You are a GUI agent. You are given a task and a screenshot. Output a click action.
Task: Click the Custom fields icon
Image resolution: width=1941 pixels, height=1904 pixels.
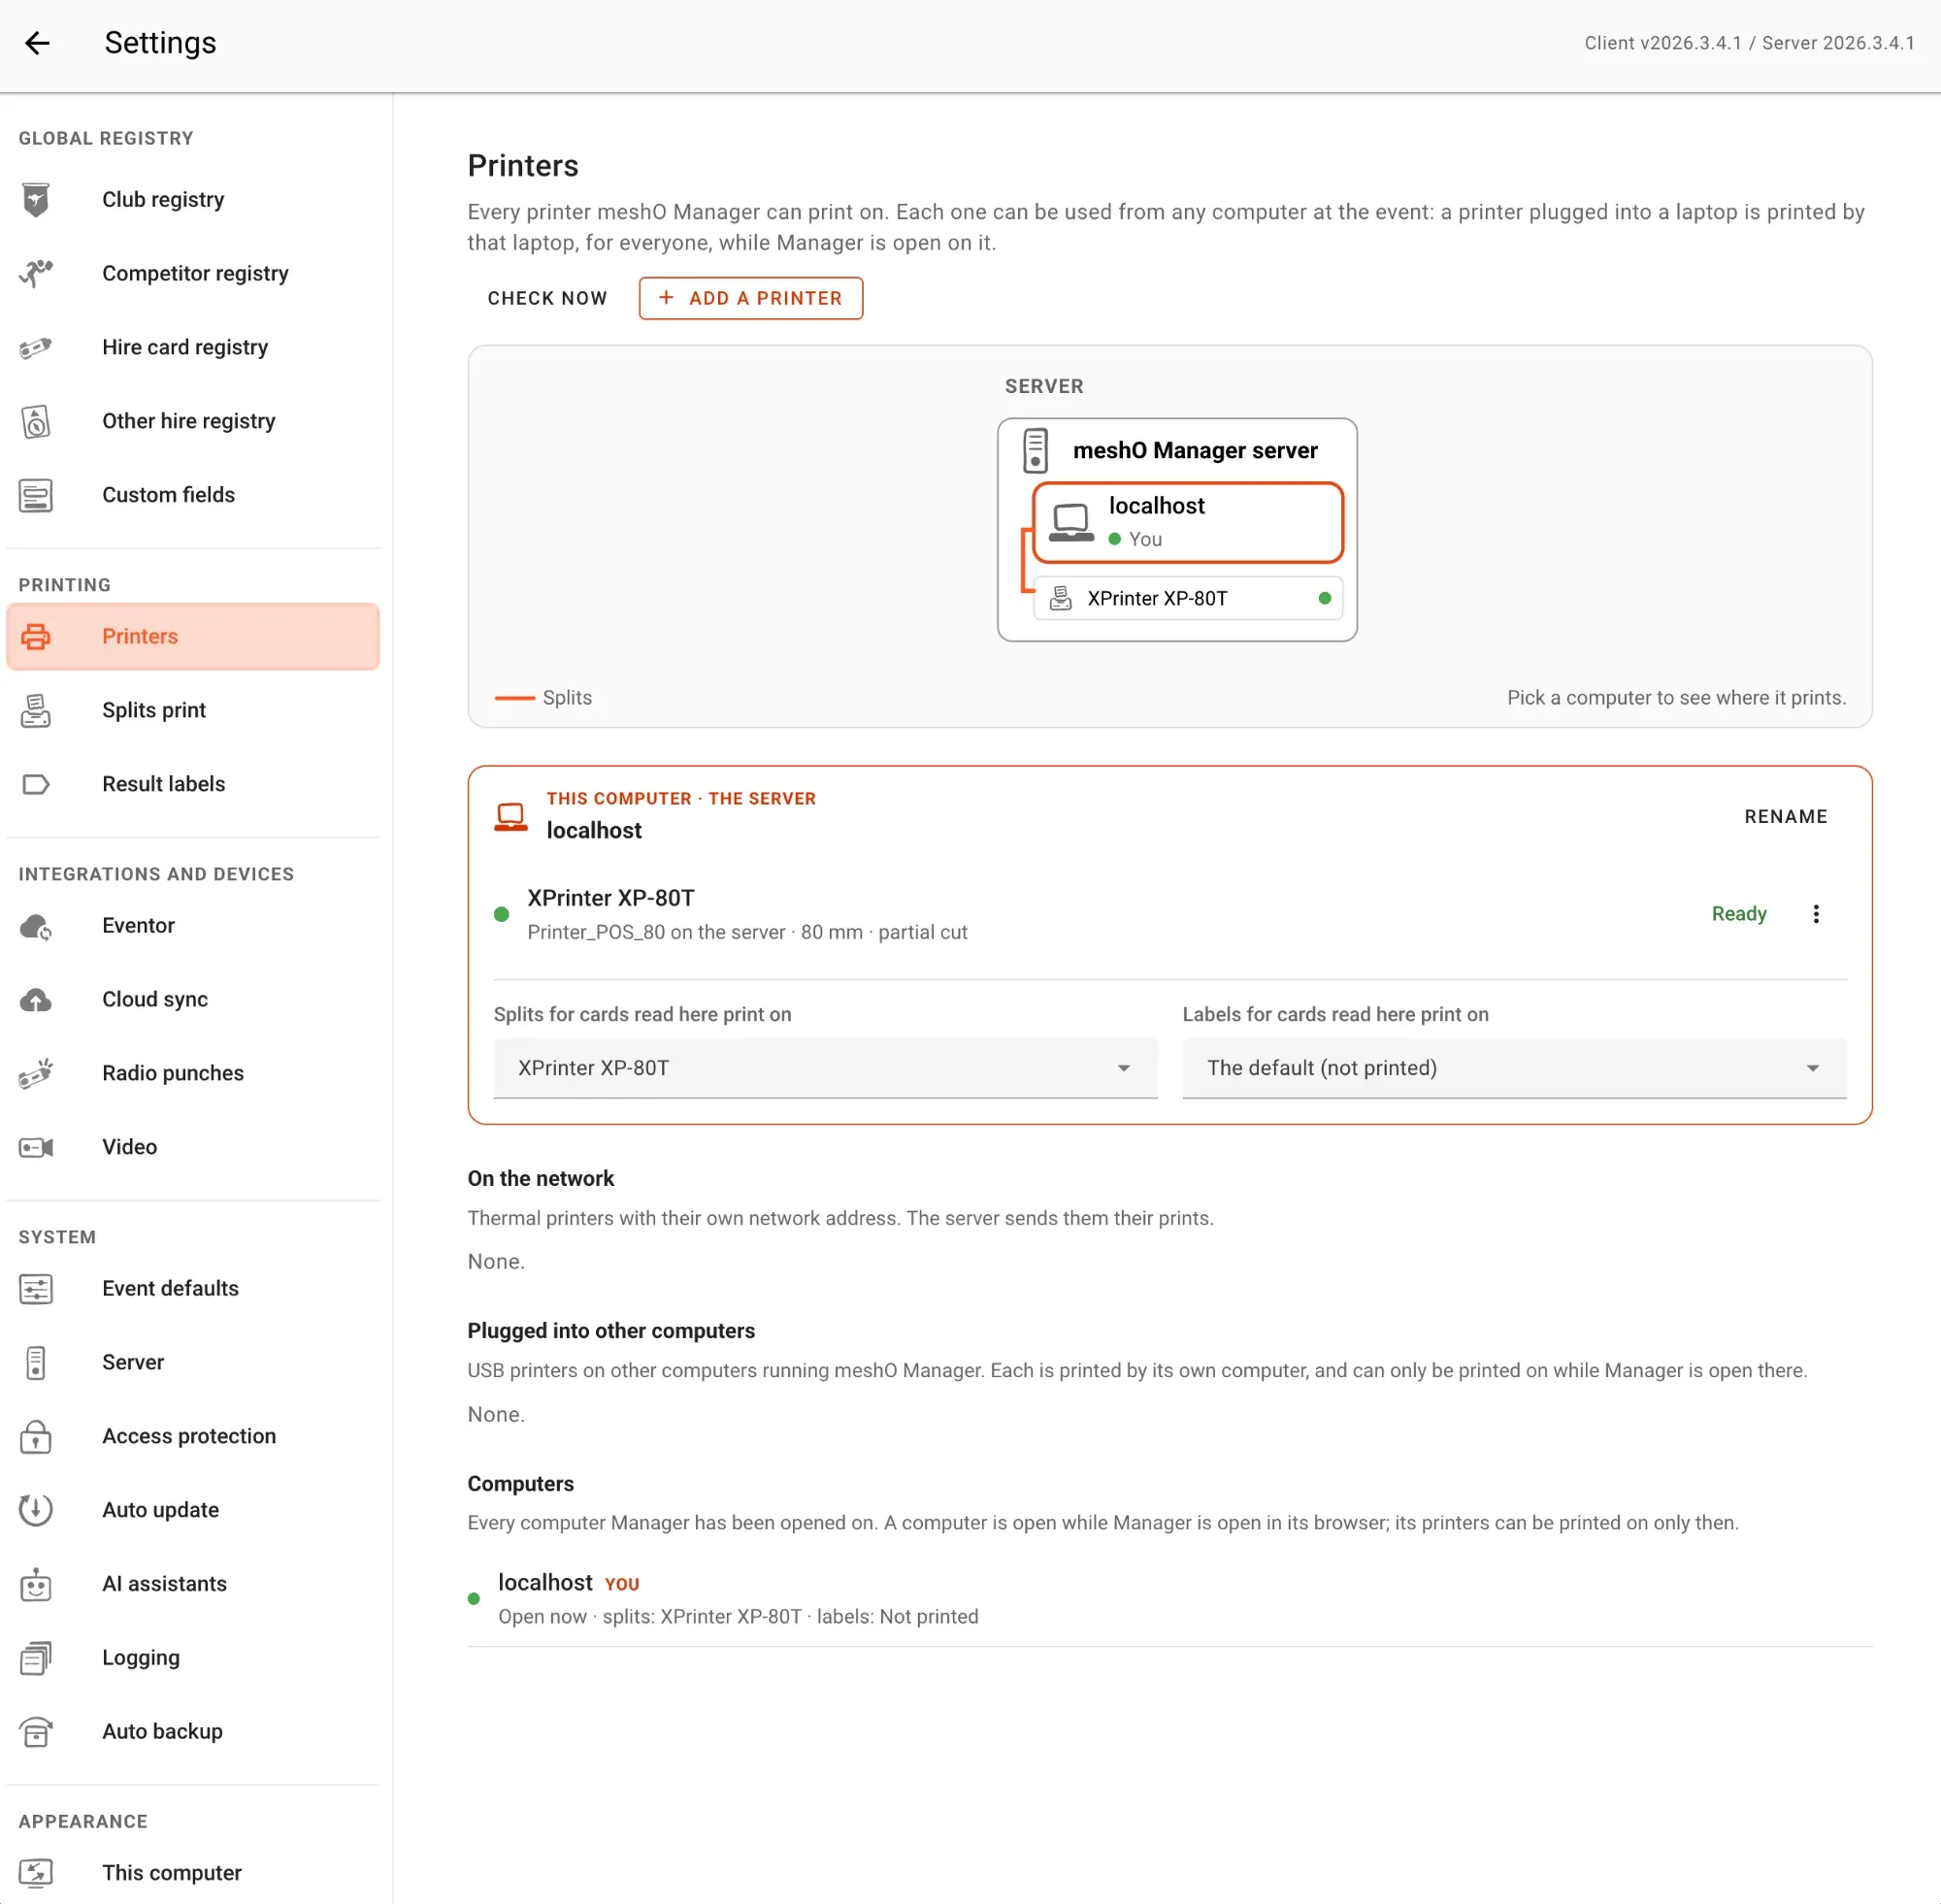click(36, 495)
